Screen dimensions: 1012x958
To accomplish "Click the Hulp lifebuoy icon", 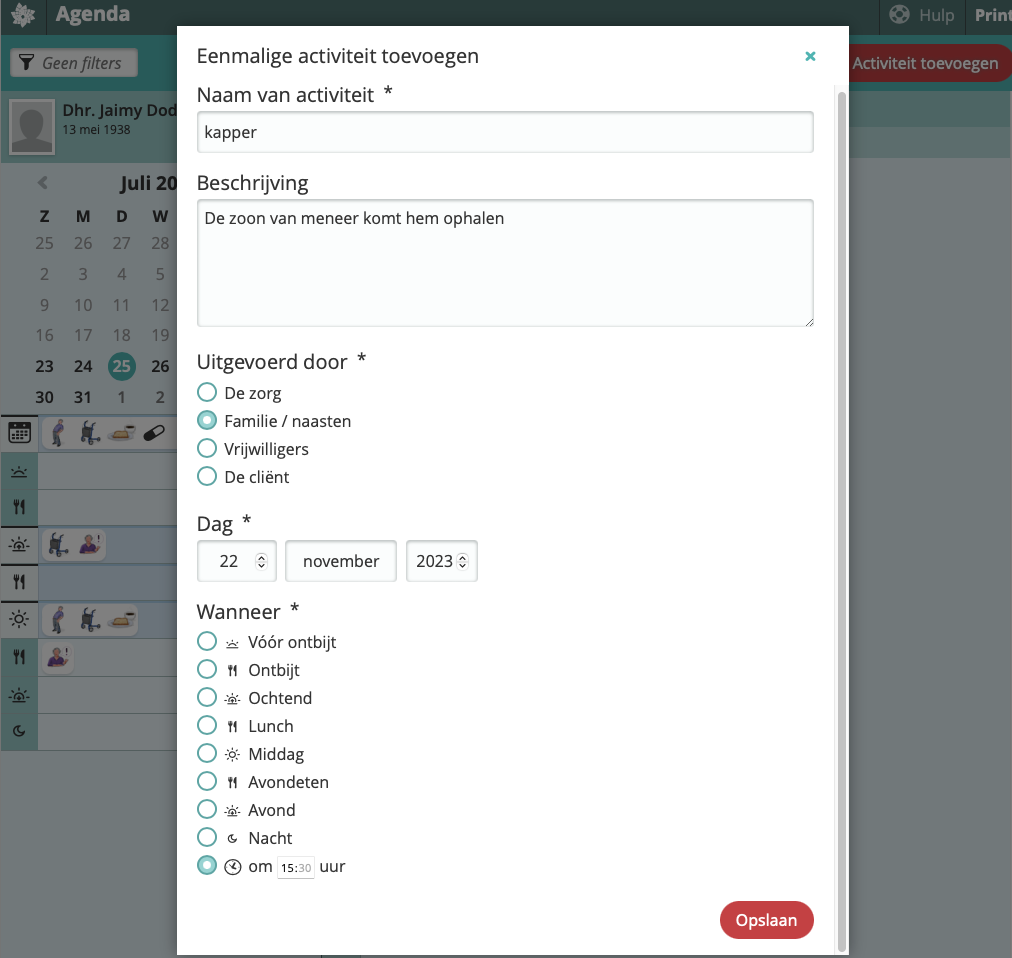I will click(899, 15).
